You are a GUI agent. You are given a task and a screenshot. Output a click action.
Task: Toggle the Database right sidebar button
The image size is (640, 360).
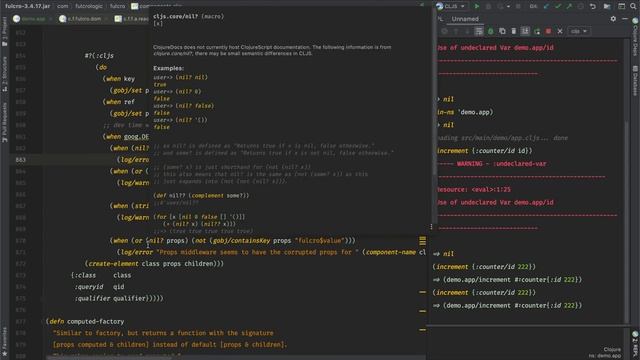pyautogui.click(x=635, y=81)
